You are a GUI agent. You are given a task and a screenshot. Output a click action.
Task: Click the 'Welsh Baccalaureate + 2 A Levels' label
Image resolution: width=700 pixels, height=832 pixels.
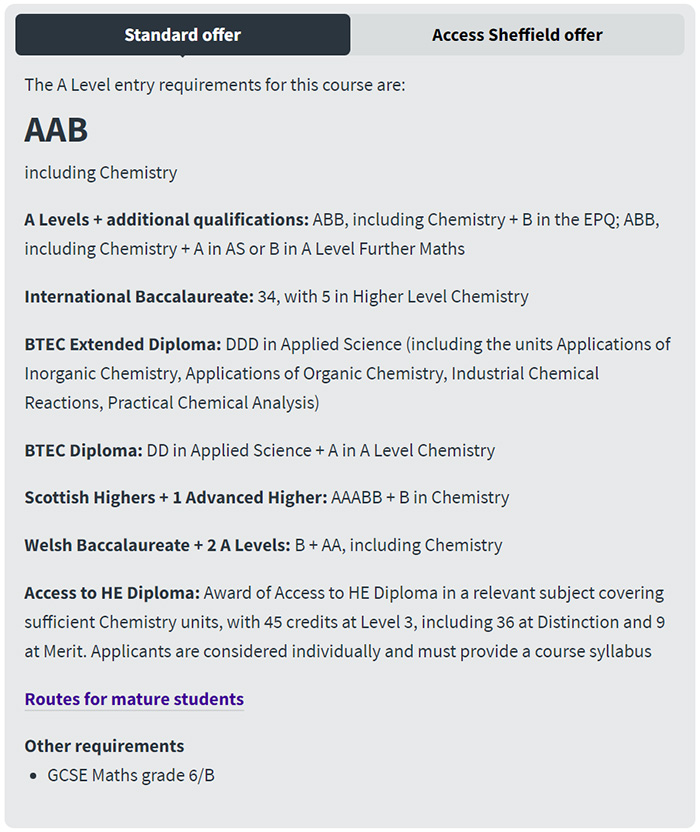tap(157, 546)
